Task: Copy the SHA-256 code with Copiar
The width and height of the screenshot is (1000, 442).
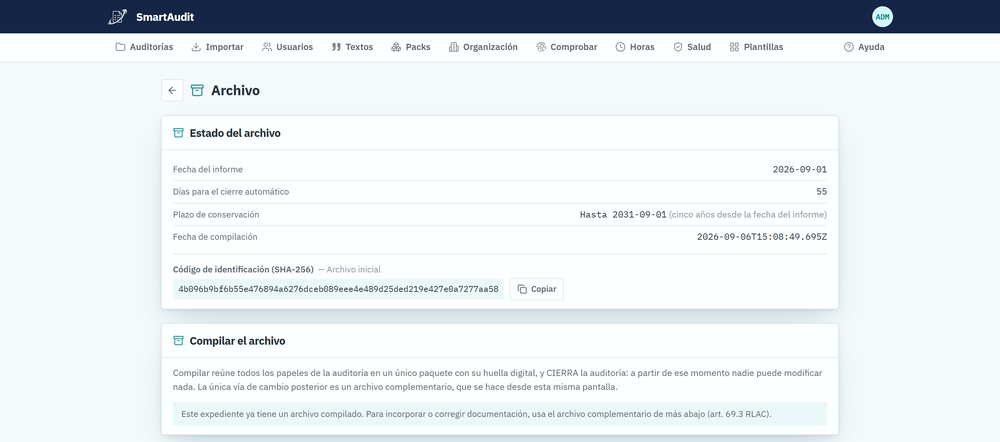Action: (536, 289)
